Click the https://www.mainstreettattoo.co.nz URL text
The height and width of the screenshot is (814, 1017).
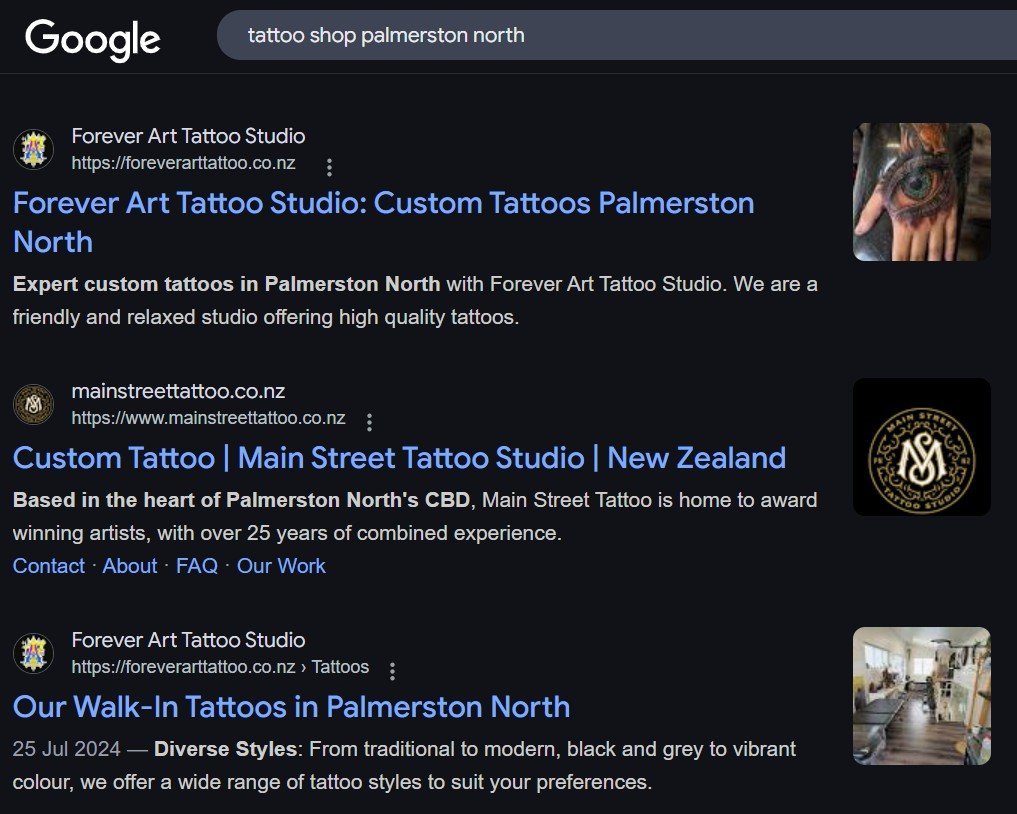pyautogui.click(x=208, y=418)
